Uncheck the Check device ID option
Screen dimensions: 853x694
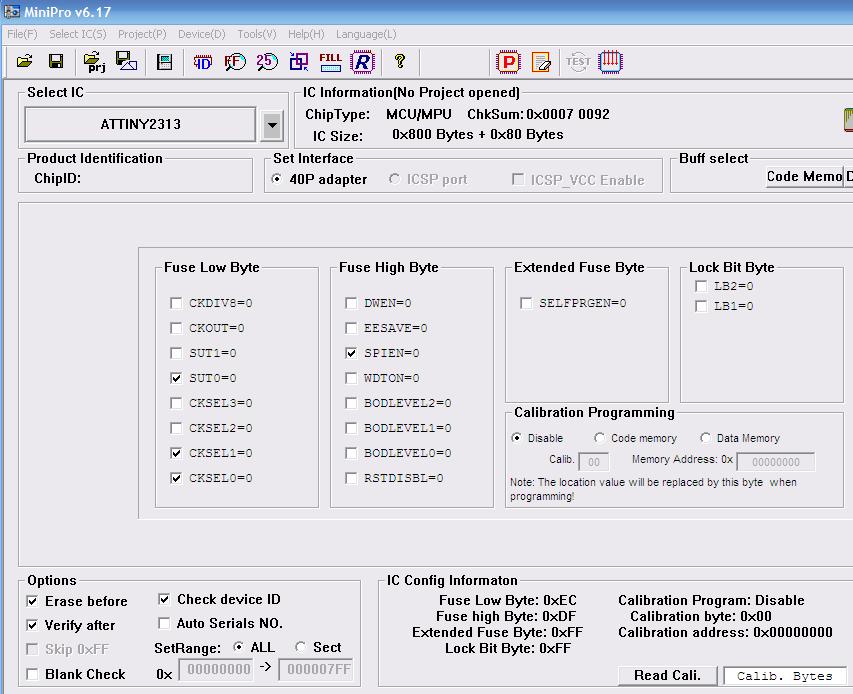click(x=164, y=599)
